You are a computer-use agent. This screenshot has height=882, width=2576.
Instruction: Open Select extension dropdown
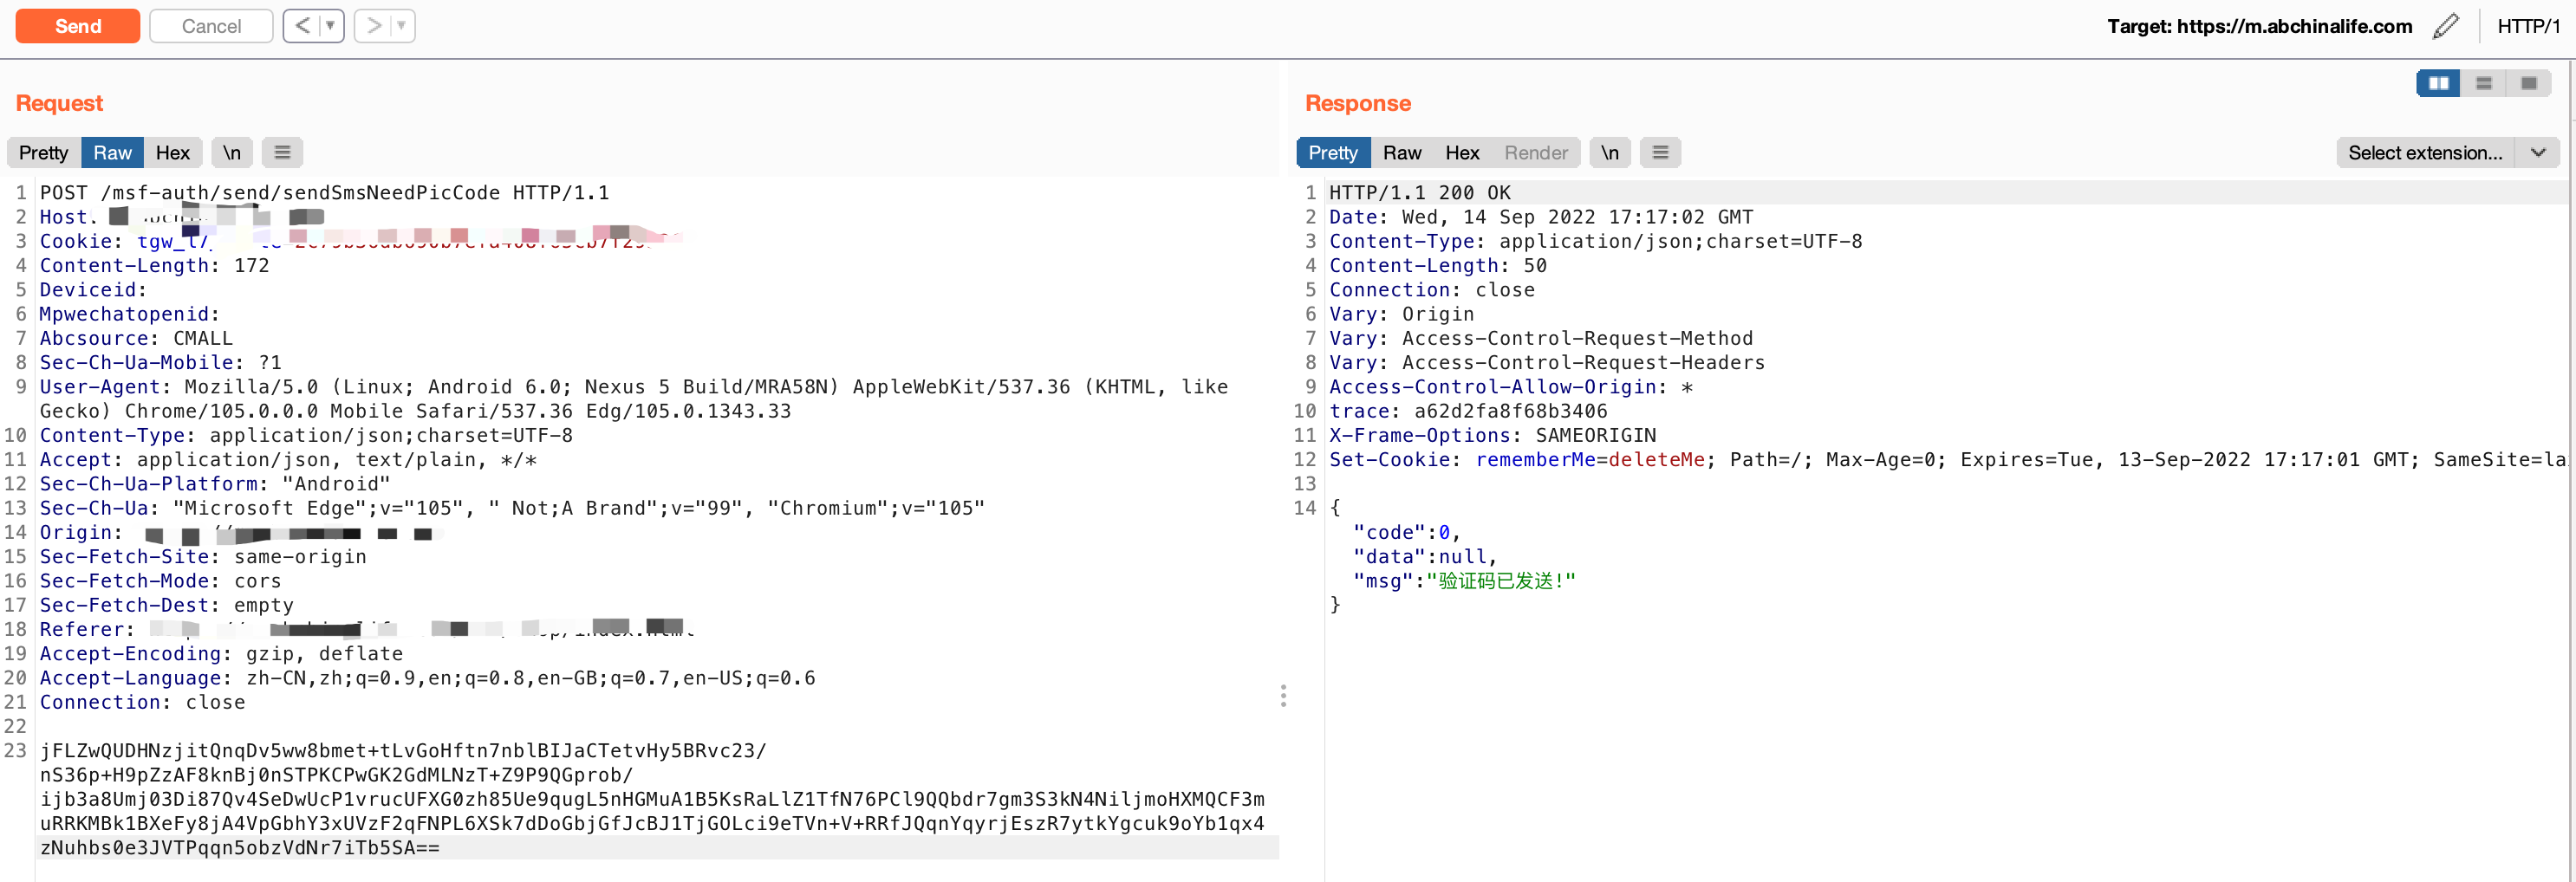coord(2447,153)
